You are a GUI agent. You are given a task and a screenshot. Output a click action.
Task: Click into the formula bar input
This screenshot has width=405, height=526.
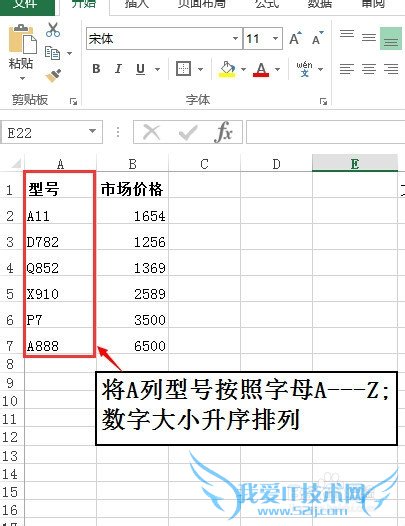(x=325, y=132)
